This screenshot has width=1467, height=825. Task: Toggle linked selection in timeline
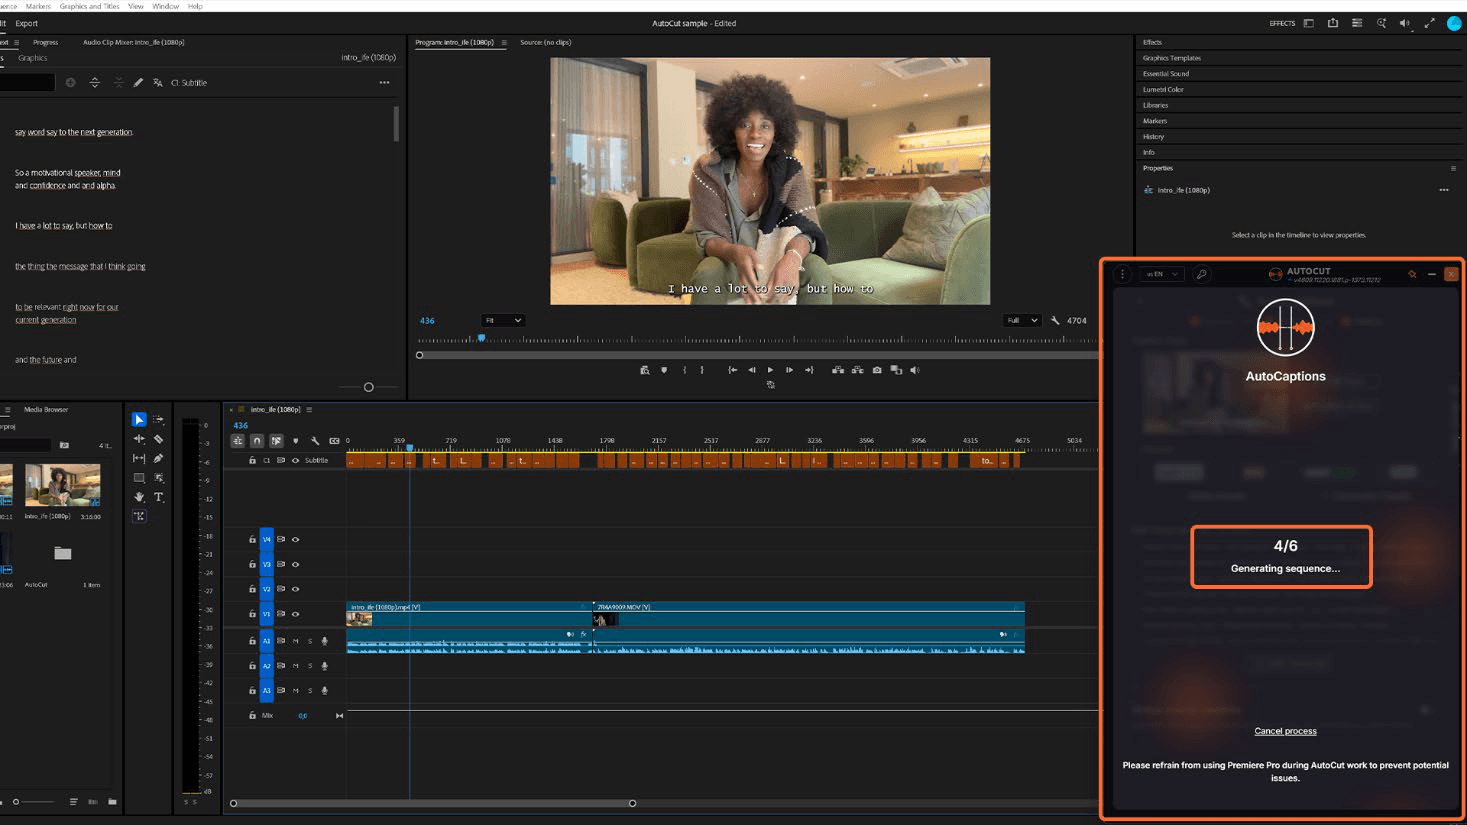(276, 441)
